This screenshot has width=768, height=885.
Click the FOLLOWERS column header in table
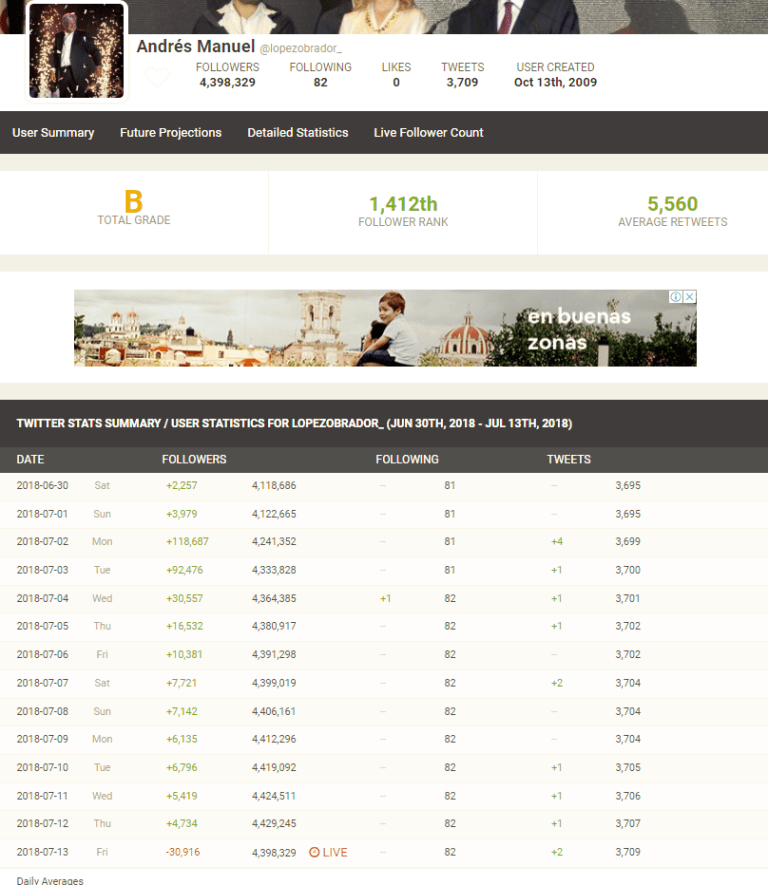194,459
